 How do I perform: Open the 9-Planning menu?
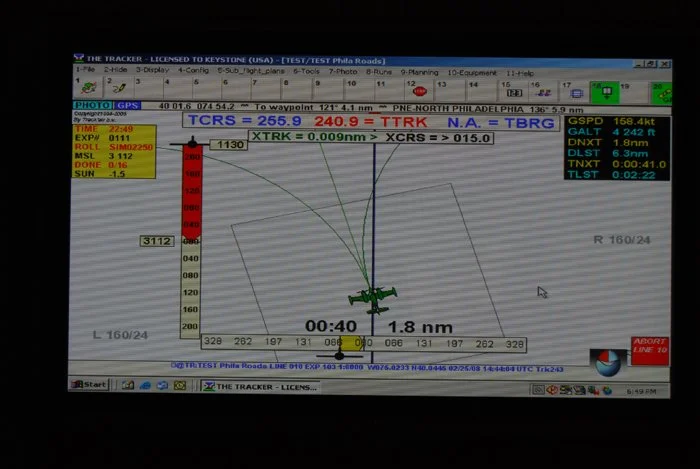(419, 72)
